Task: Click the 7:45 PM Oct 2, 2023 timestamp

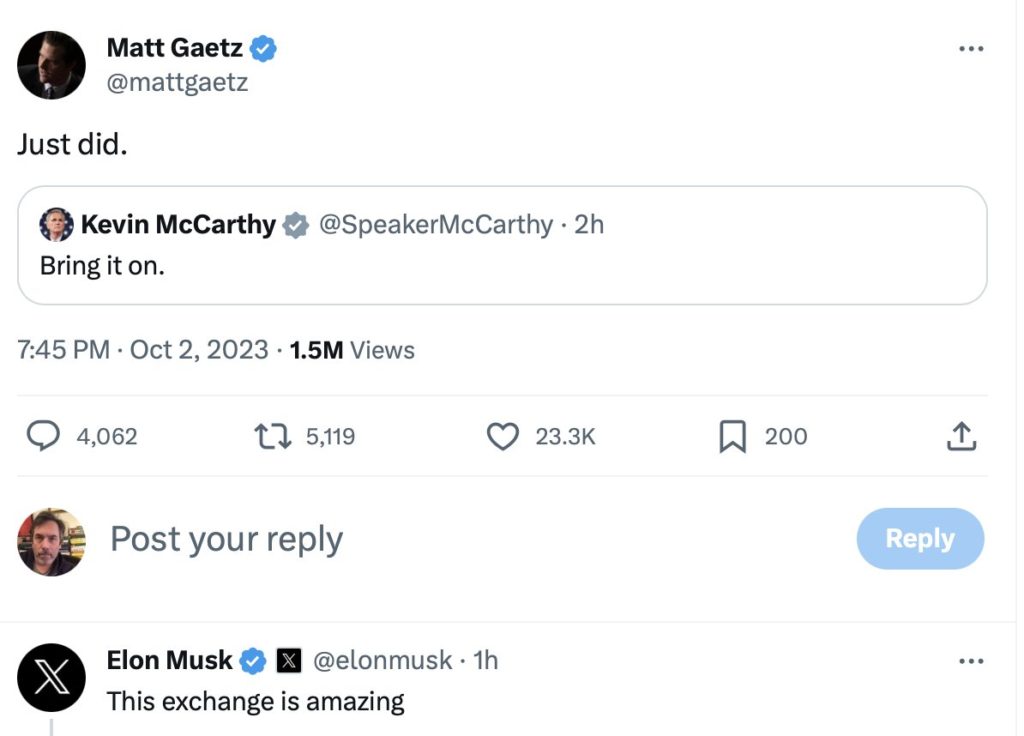Action: pos(143,350)
